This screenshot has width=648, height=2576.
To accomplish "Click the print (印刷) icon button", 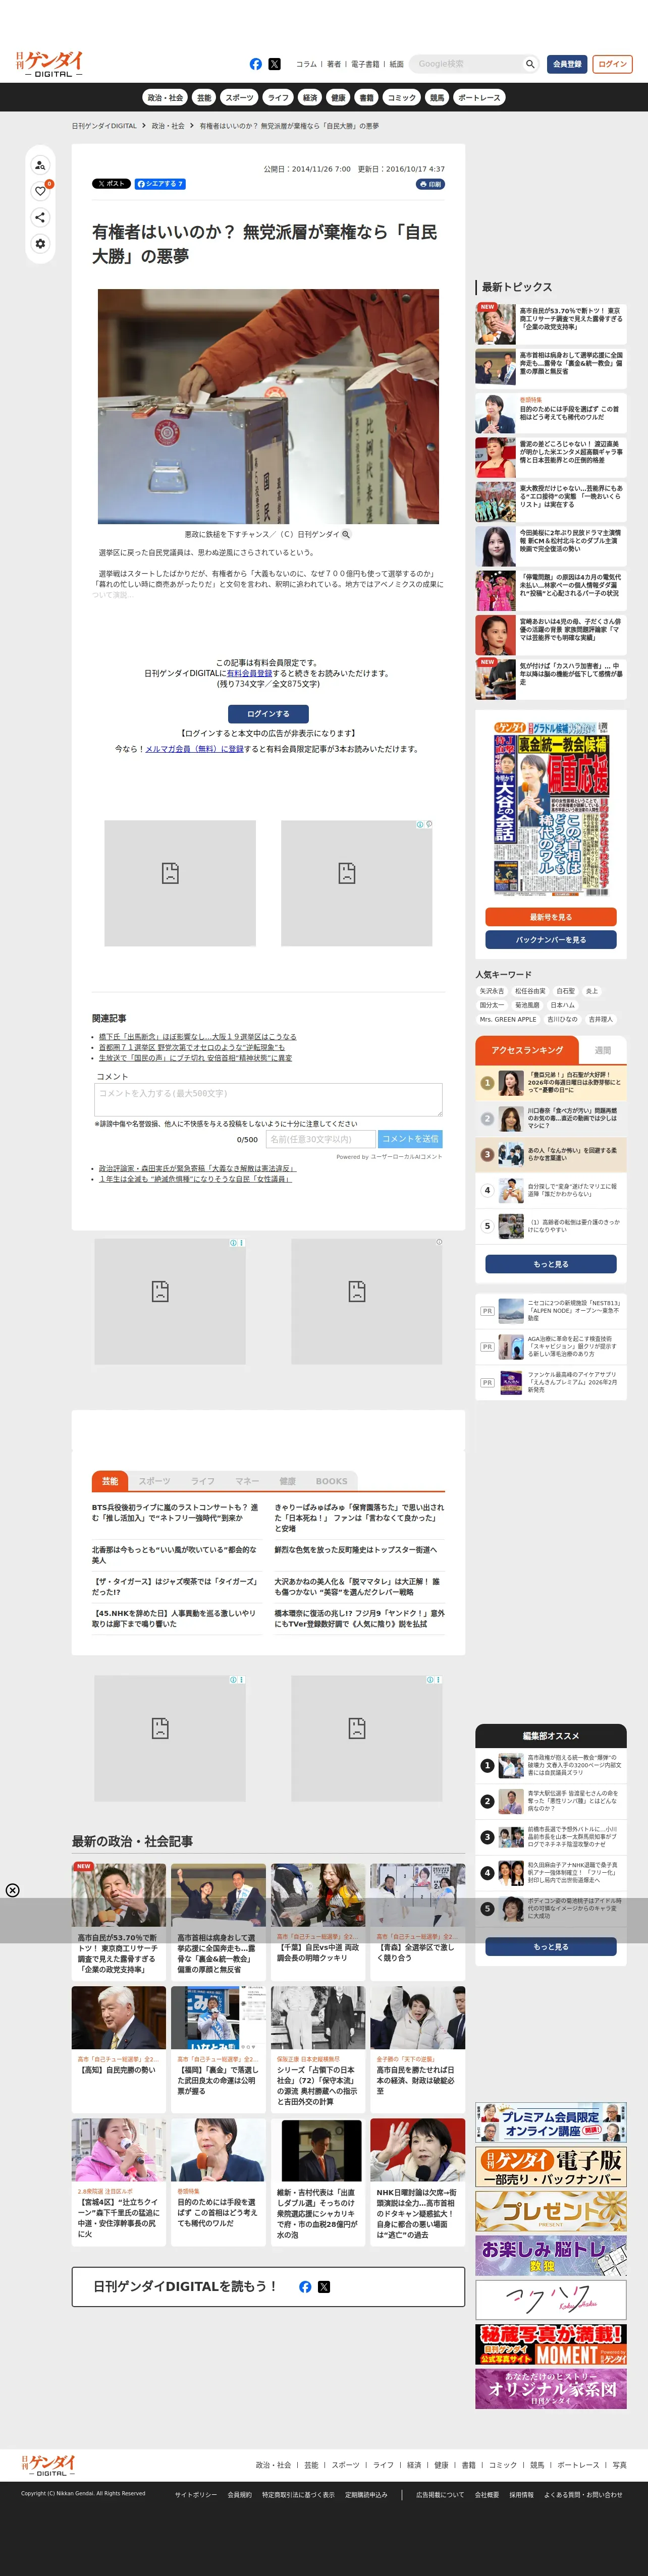I will tap(430, 184).
